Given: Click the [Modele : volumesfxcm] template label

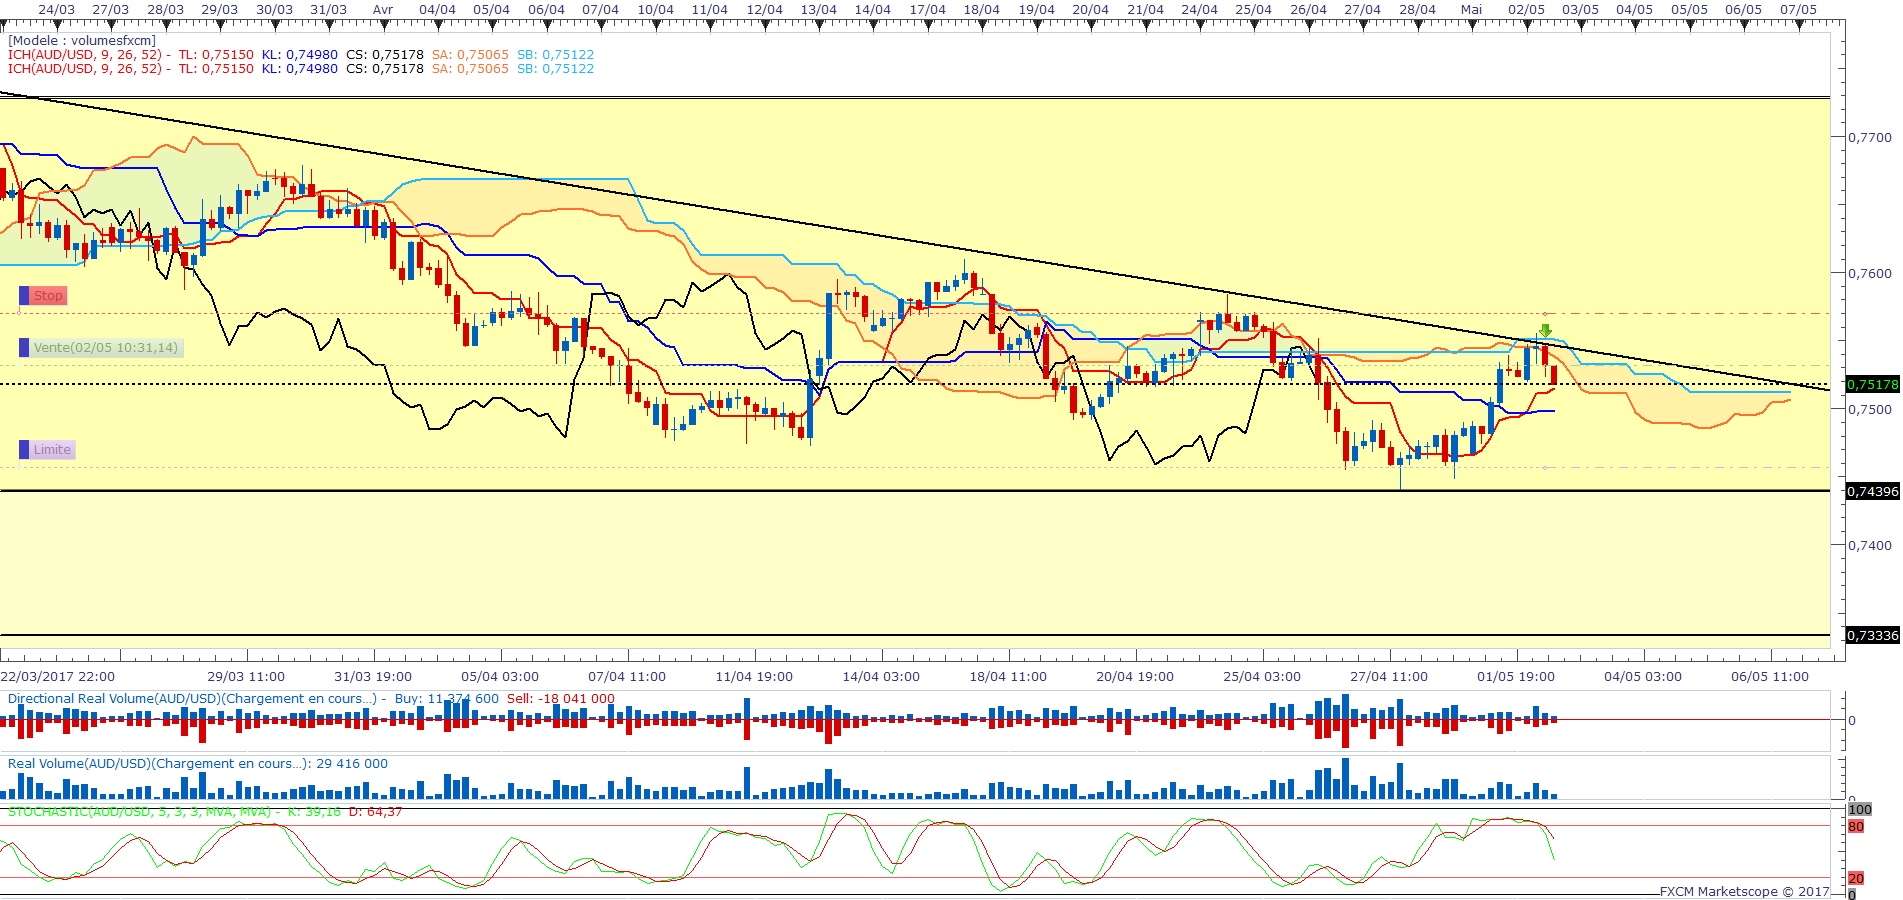Looking at the screenshot, I should click(82, 41).
